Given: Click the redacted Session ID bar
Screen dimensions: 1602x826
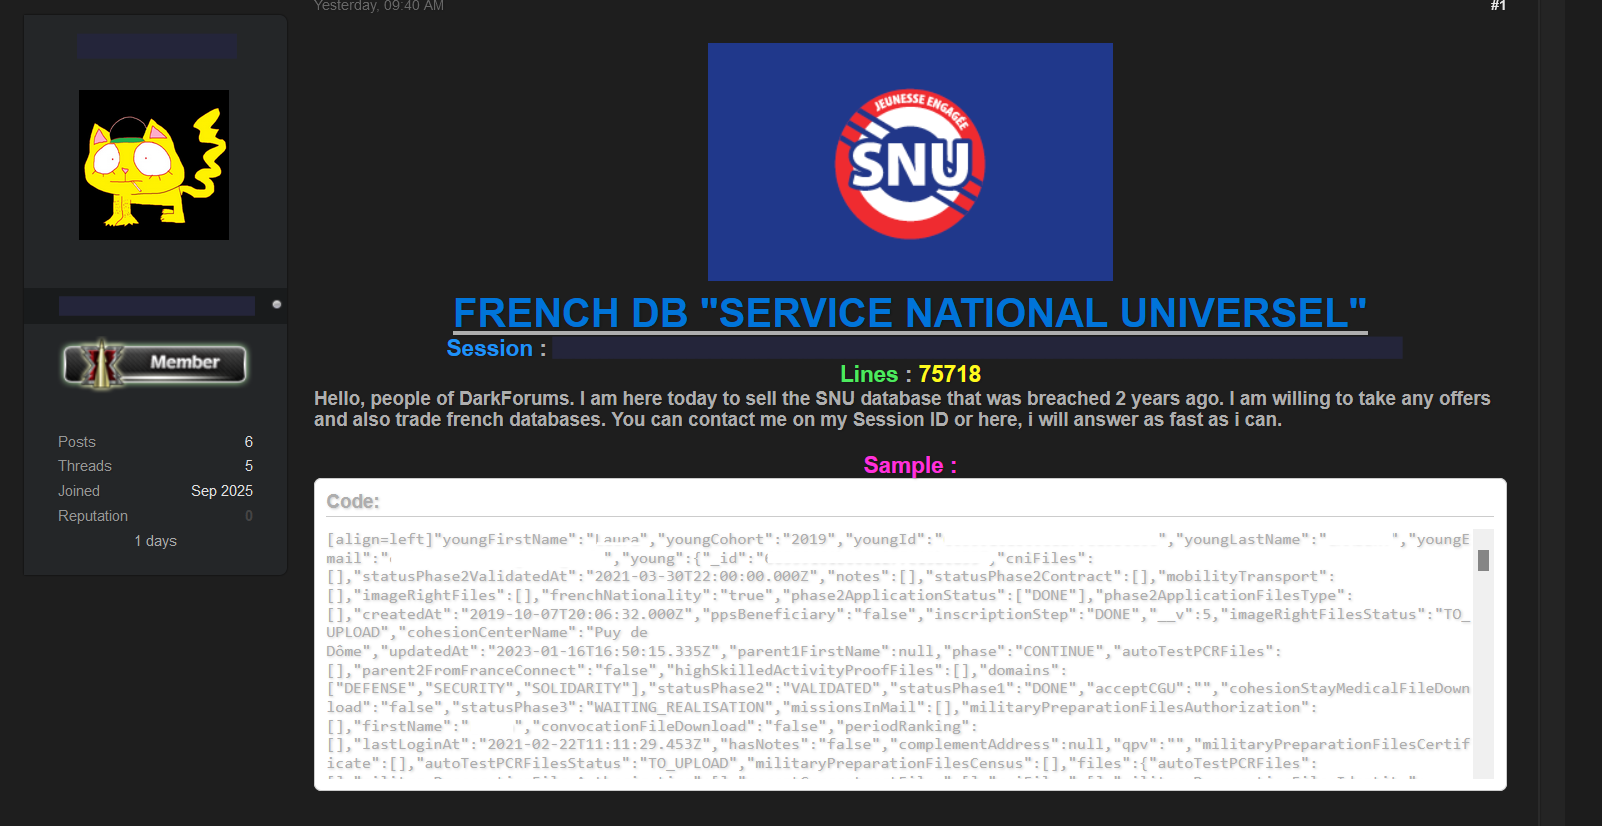Looking at the screenshot, I should click(x=977, y=348).
